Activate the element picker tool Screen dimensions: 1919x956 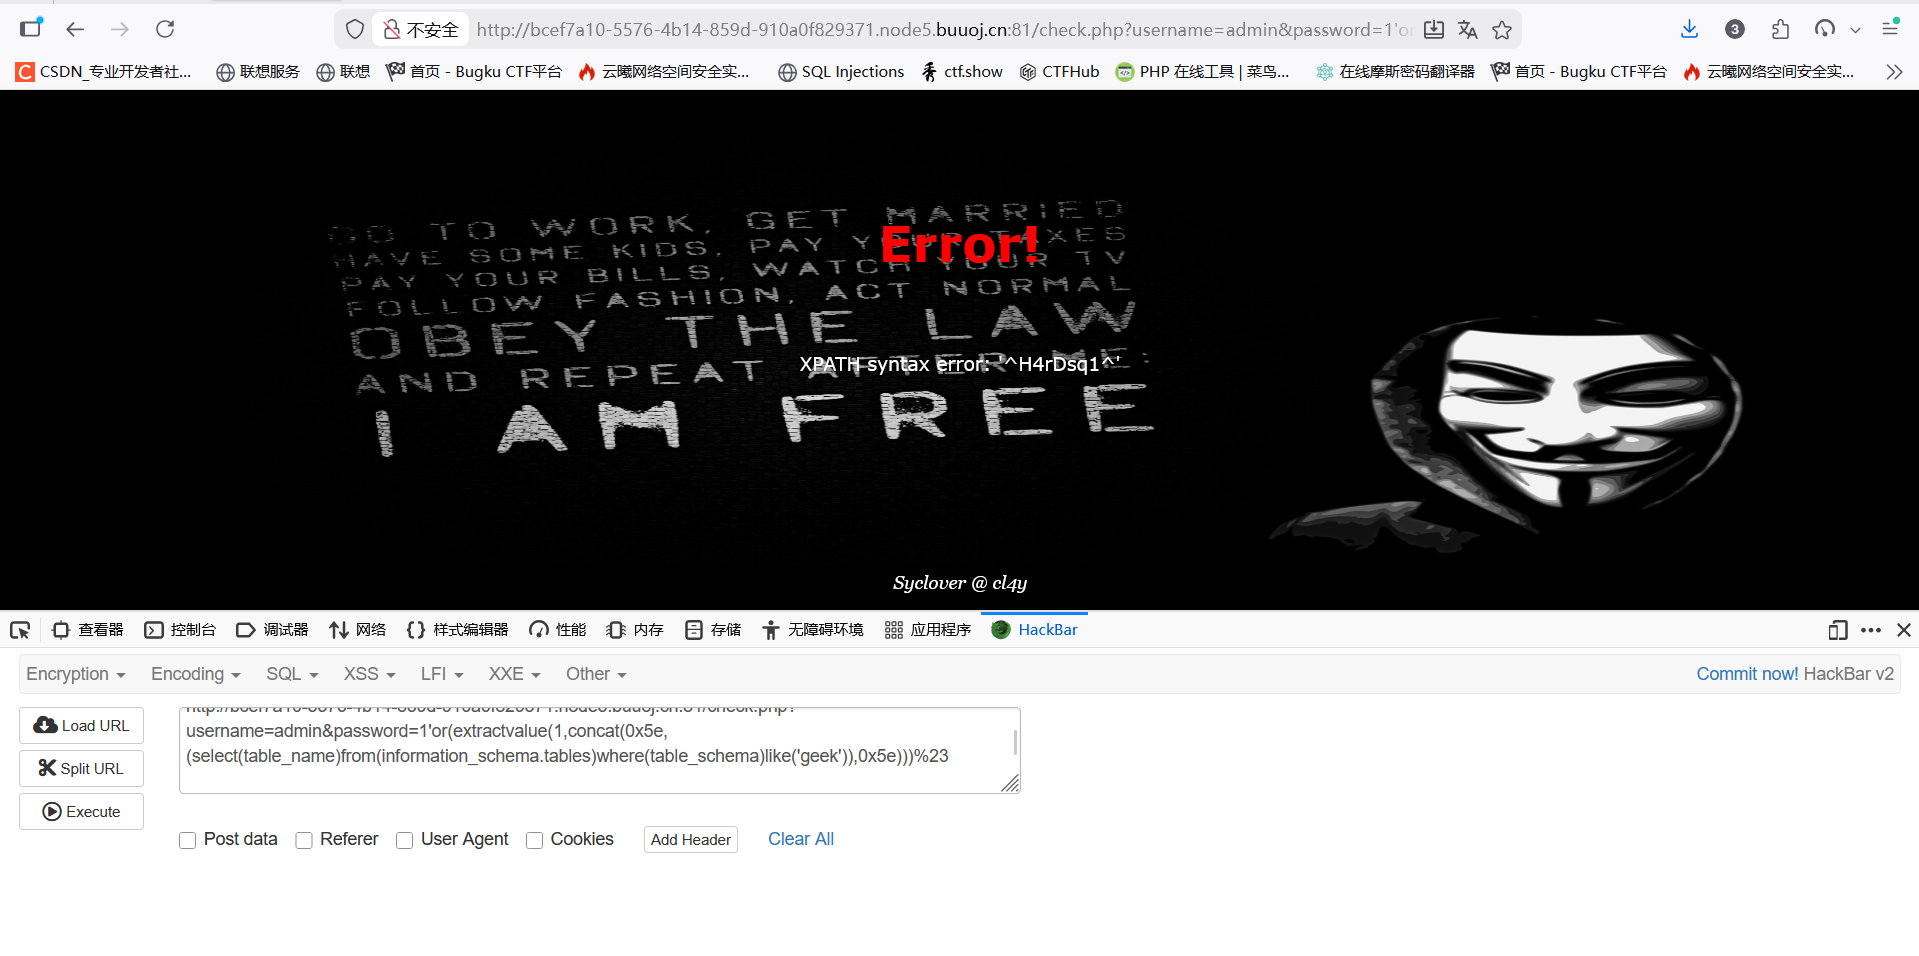tap(20, 630)
